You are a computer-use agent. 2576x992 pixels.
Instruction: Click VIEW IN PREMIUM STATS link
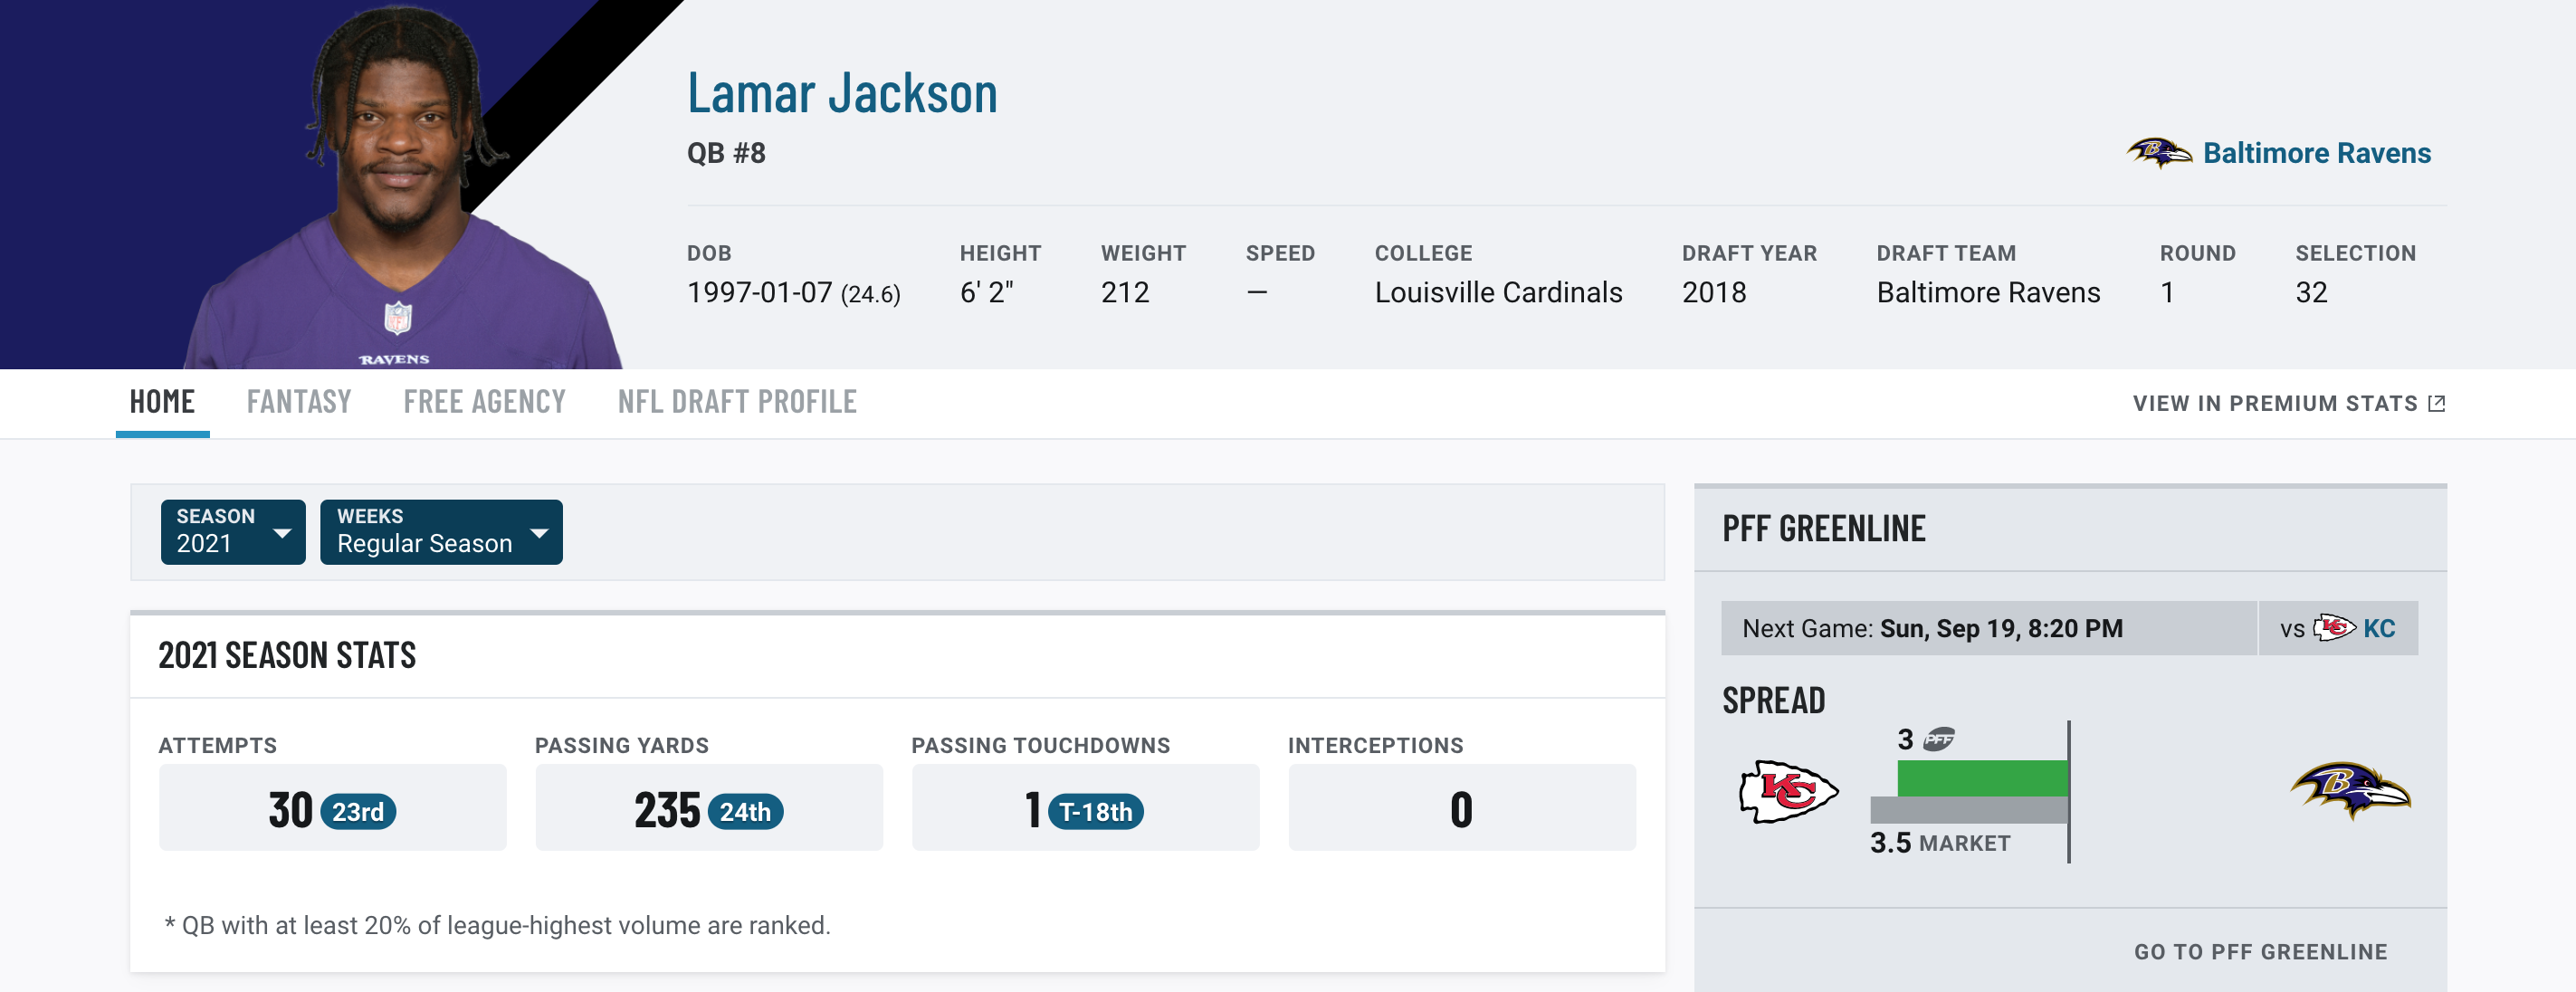tap(2287, 401)
